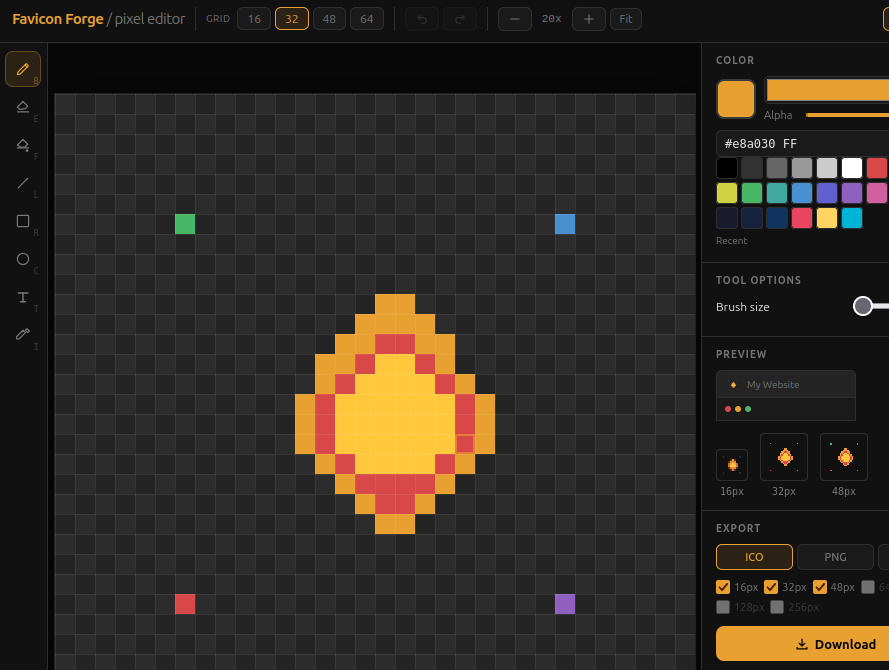
Task: Adjust the Alpha slider
Action: [847, 115]
